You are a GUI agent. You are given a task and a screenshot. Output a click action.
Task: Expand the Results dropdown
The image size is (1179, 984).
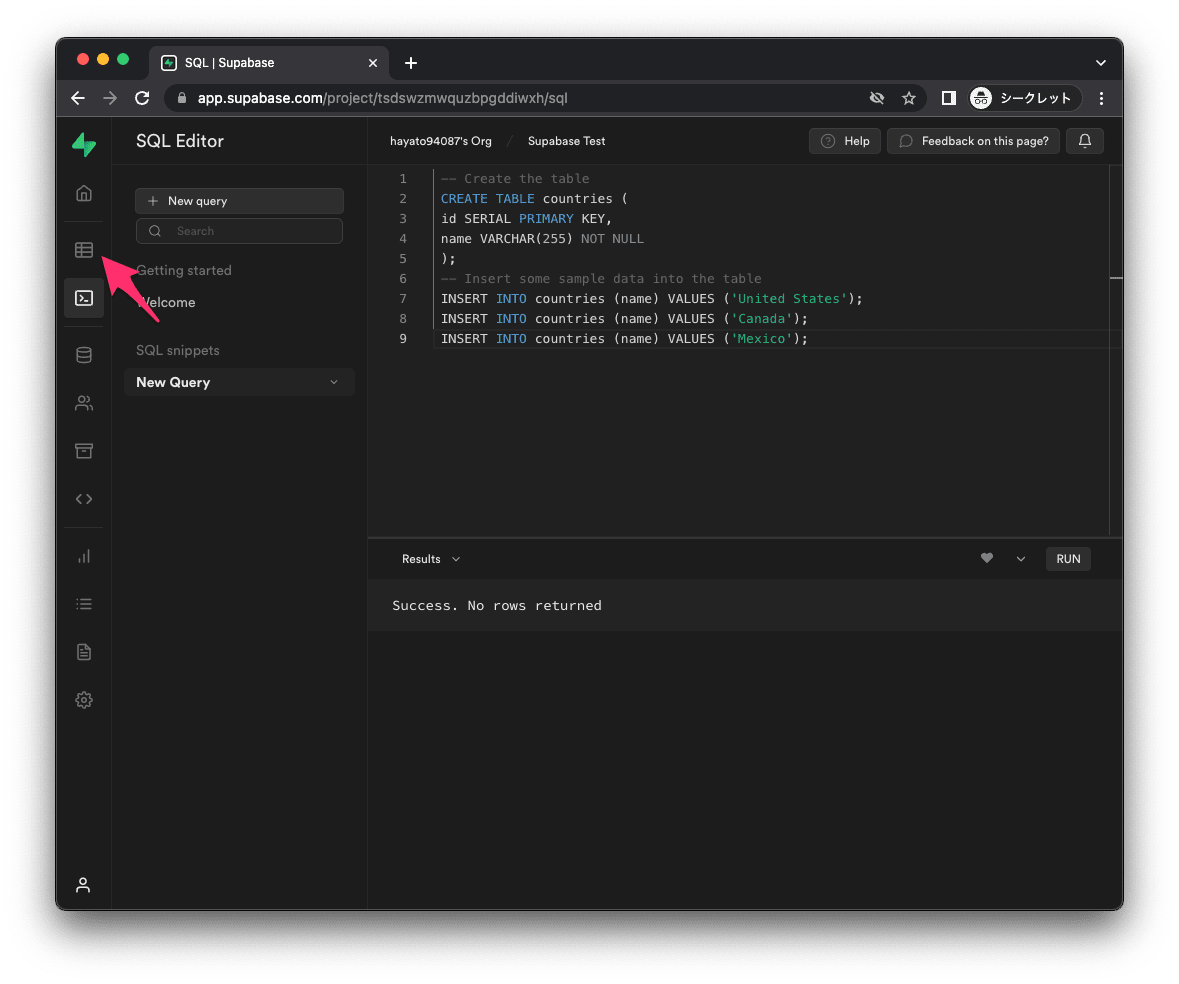tap(431, 559)
